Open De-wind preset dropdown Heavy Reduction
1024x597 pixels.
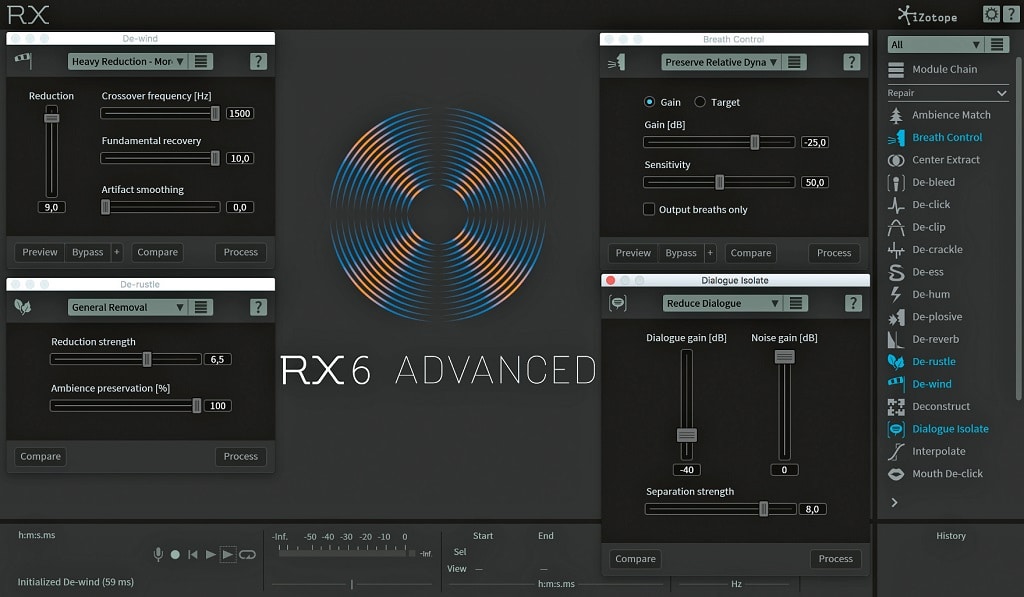pos(127,61)
